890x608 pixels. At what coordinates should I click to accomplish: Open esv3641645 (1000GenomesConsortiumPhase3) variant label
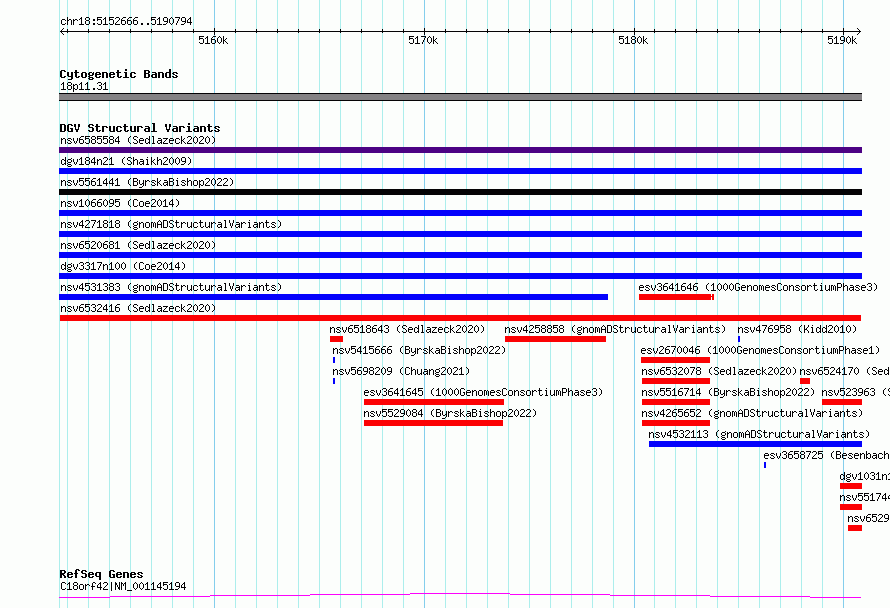pyautogui.click(x=483, y=392)
